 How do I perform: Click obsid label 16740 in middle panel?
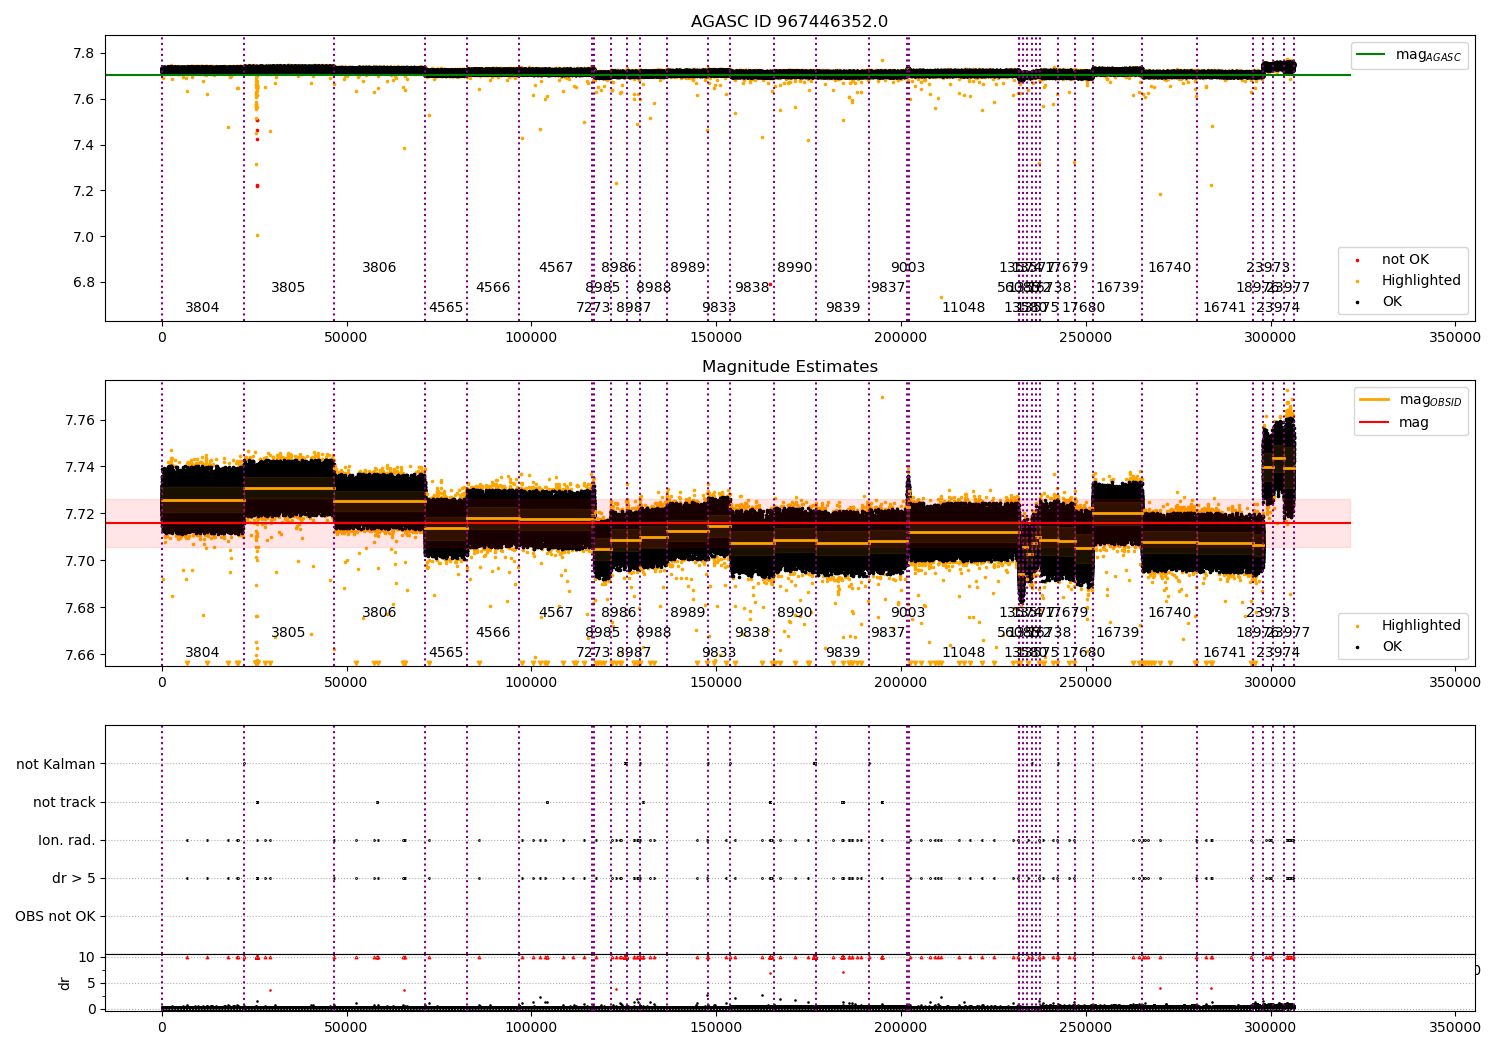(x=1170, y=613)
